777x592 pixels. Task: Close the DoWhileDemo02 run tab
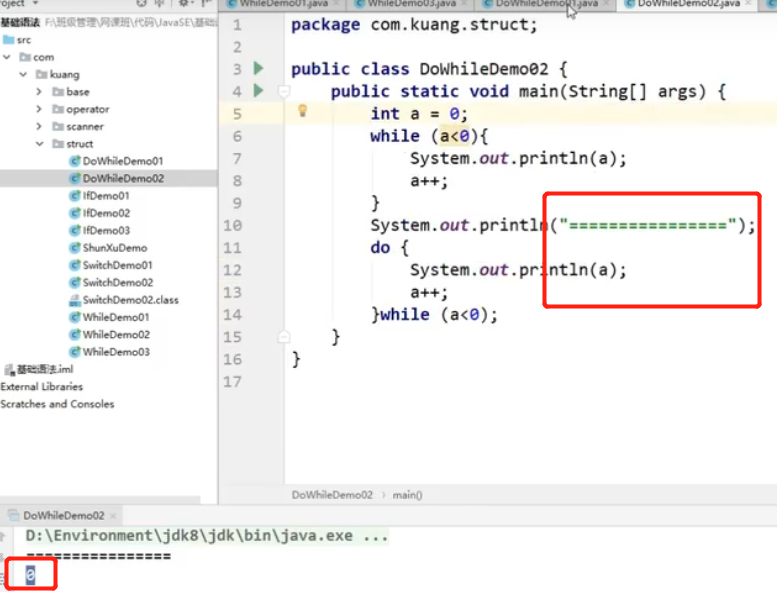[113, 516]
